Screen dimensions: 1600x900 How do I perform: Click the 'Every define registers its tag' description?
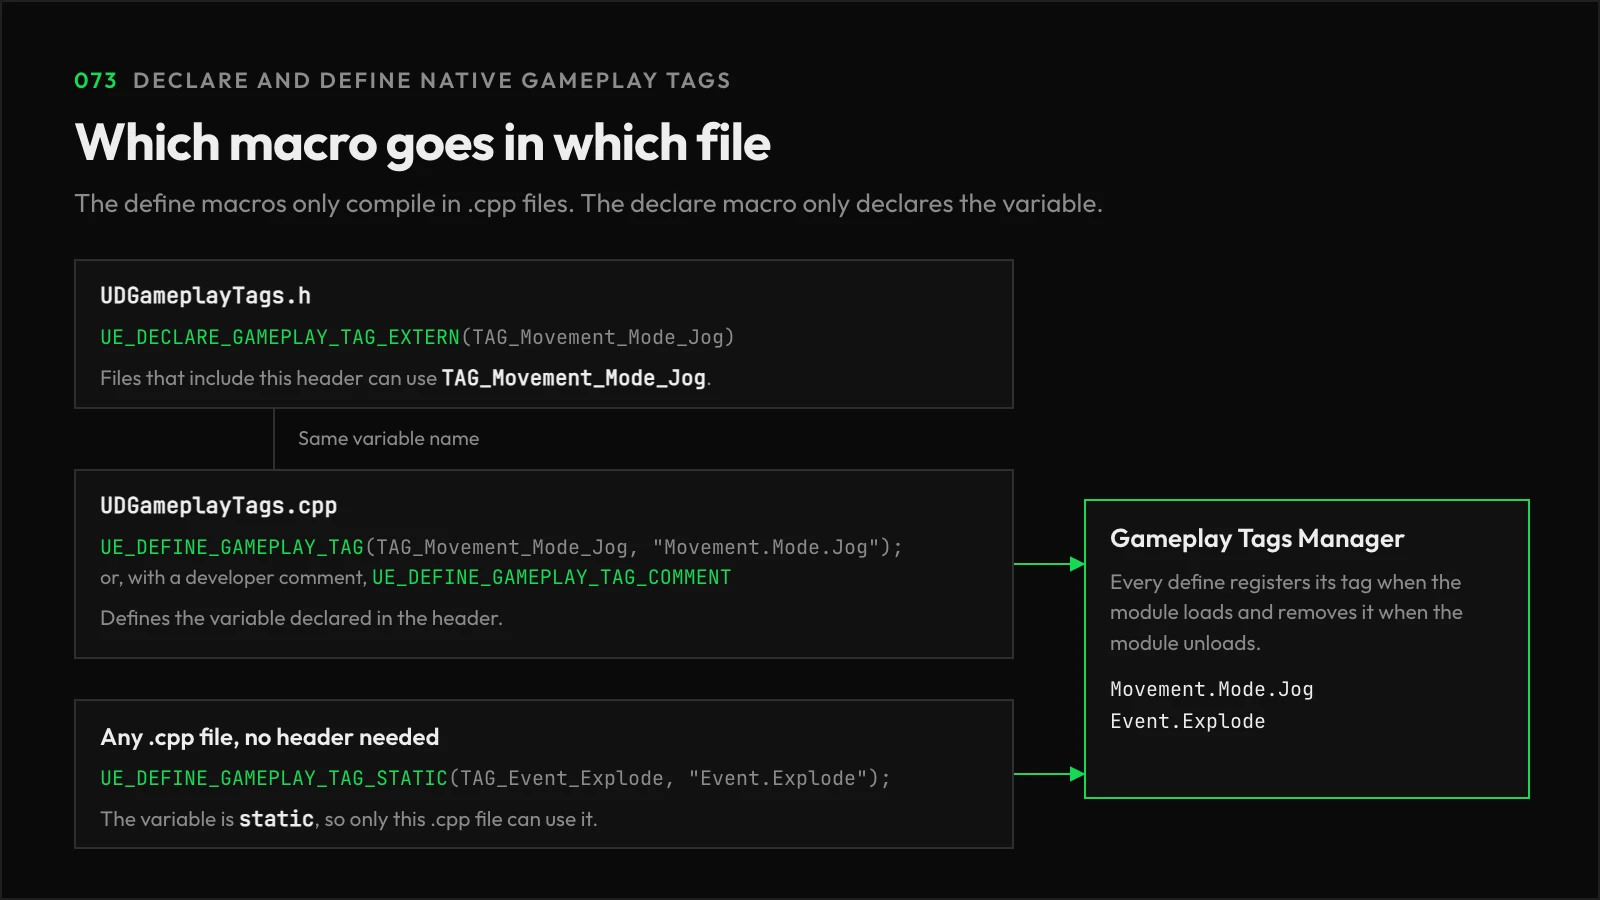[x=1286, y=612]
